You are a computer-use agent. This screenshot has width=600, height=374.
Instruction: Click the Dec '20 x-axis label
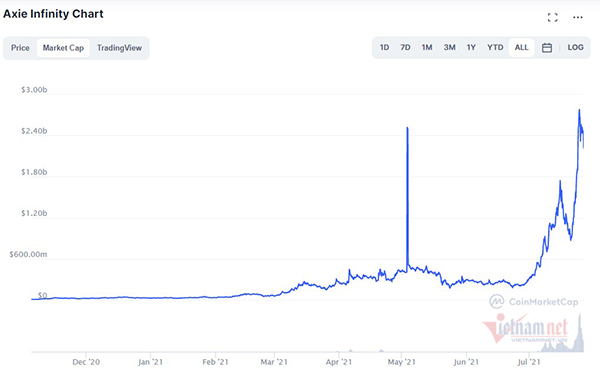pyautogui.click(x=86, y=362)
